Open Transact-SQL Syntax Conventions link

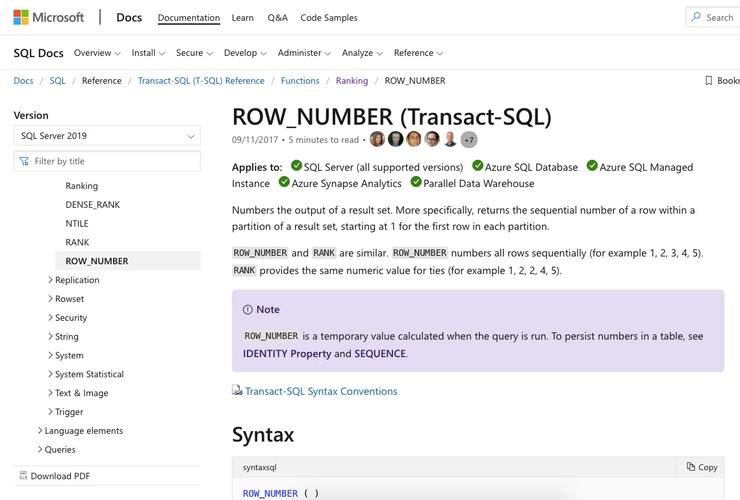(321, 391)
